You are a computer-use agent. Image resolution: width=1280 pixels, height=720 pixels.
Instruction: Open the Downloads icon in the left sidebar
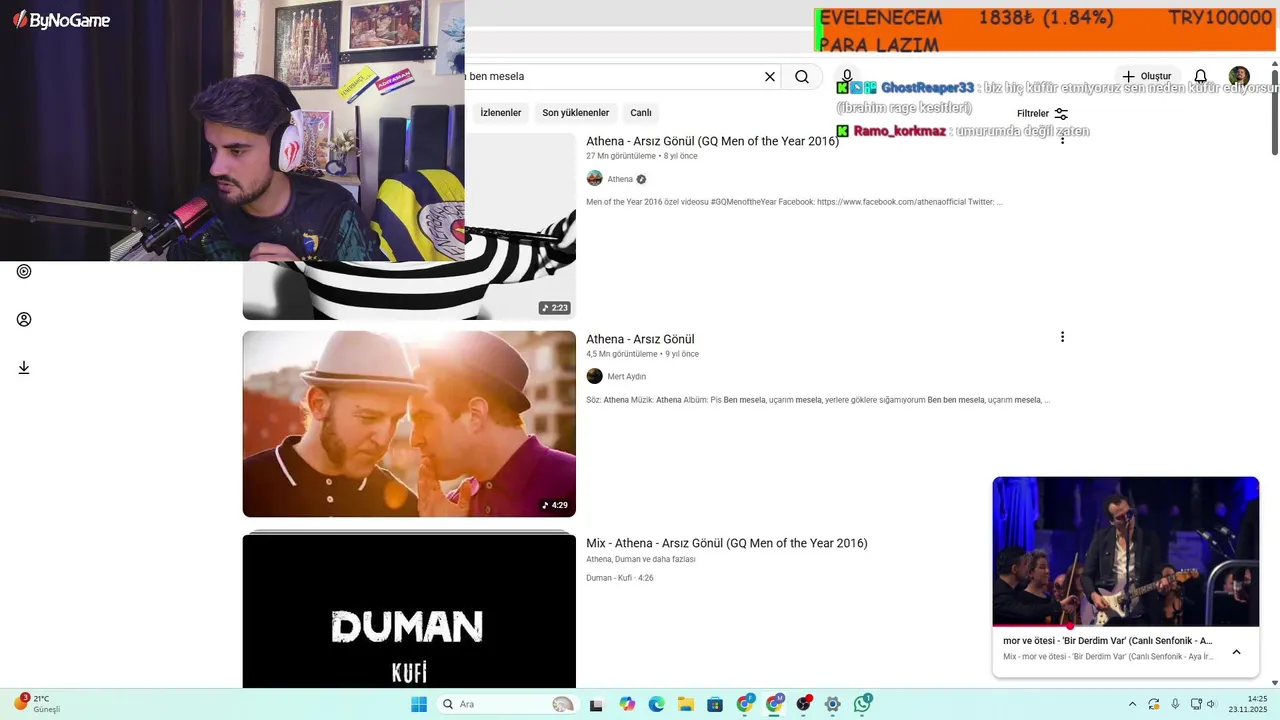[24, 367]
